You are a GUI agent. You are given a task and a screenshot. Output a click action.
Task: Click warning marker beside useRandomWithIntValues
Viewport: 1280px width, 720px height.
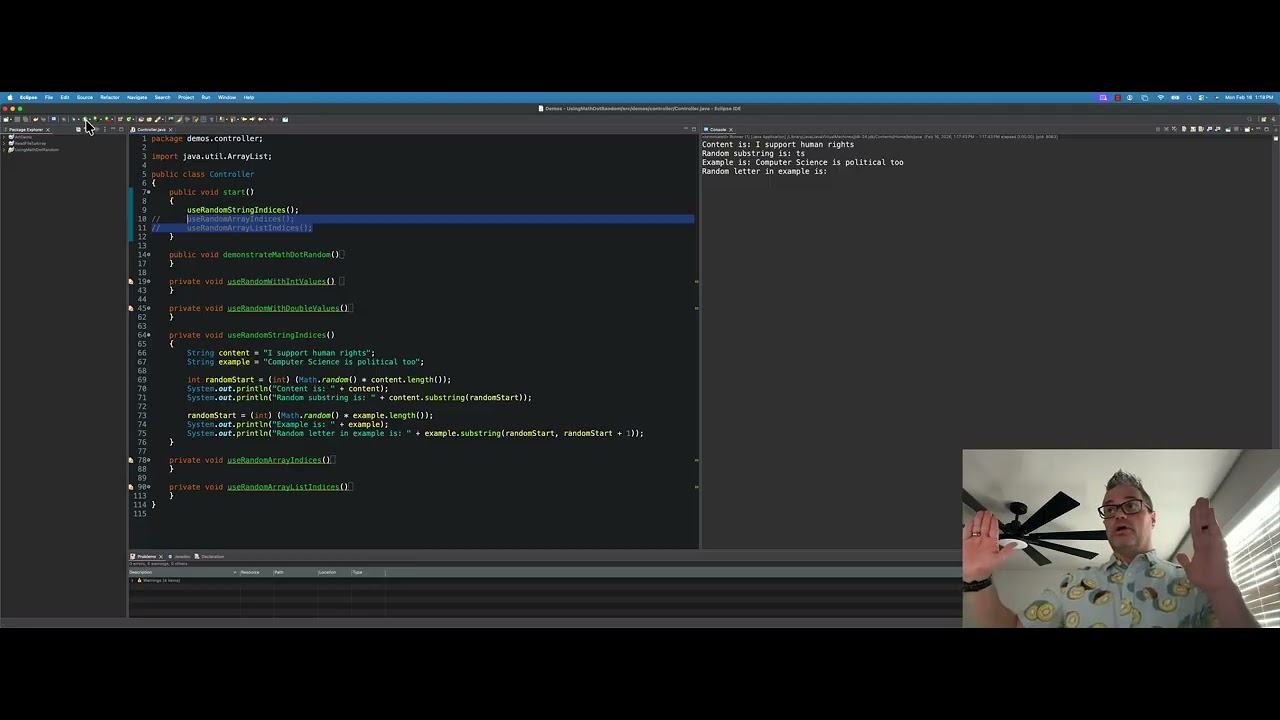130,282
